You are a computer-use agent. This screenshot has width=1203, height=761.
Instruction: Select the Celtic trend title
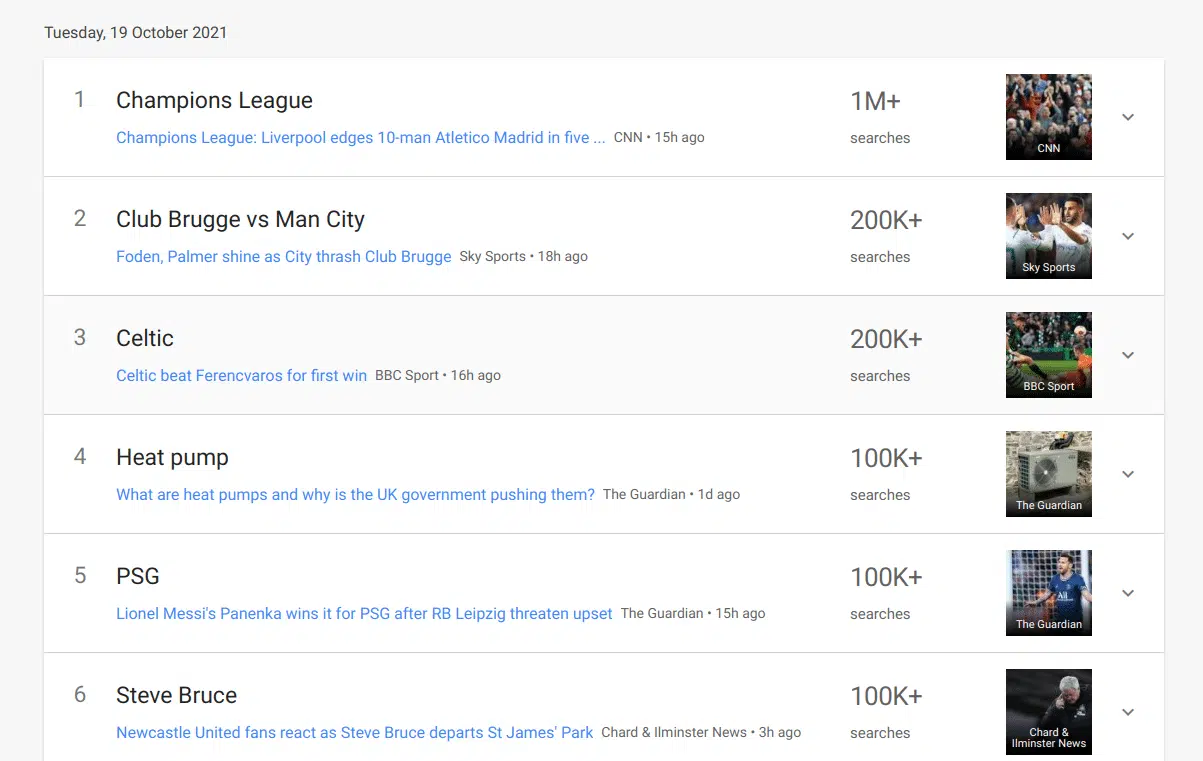(145, 338)
